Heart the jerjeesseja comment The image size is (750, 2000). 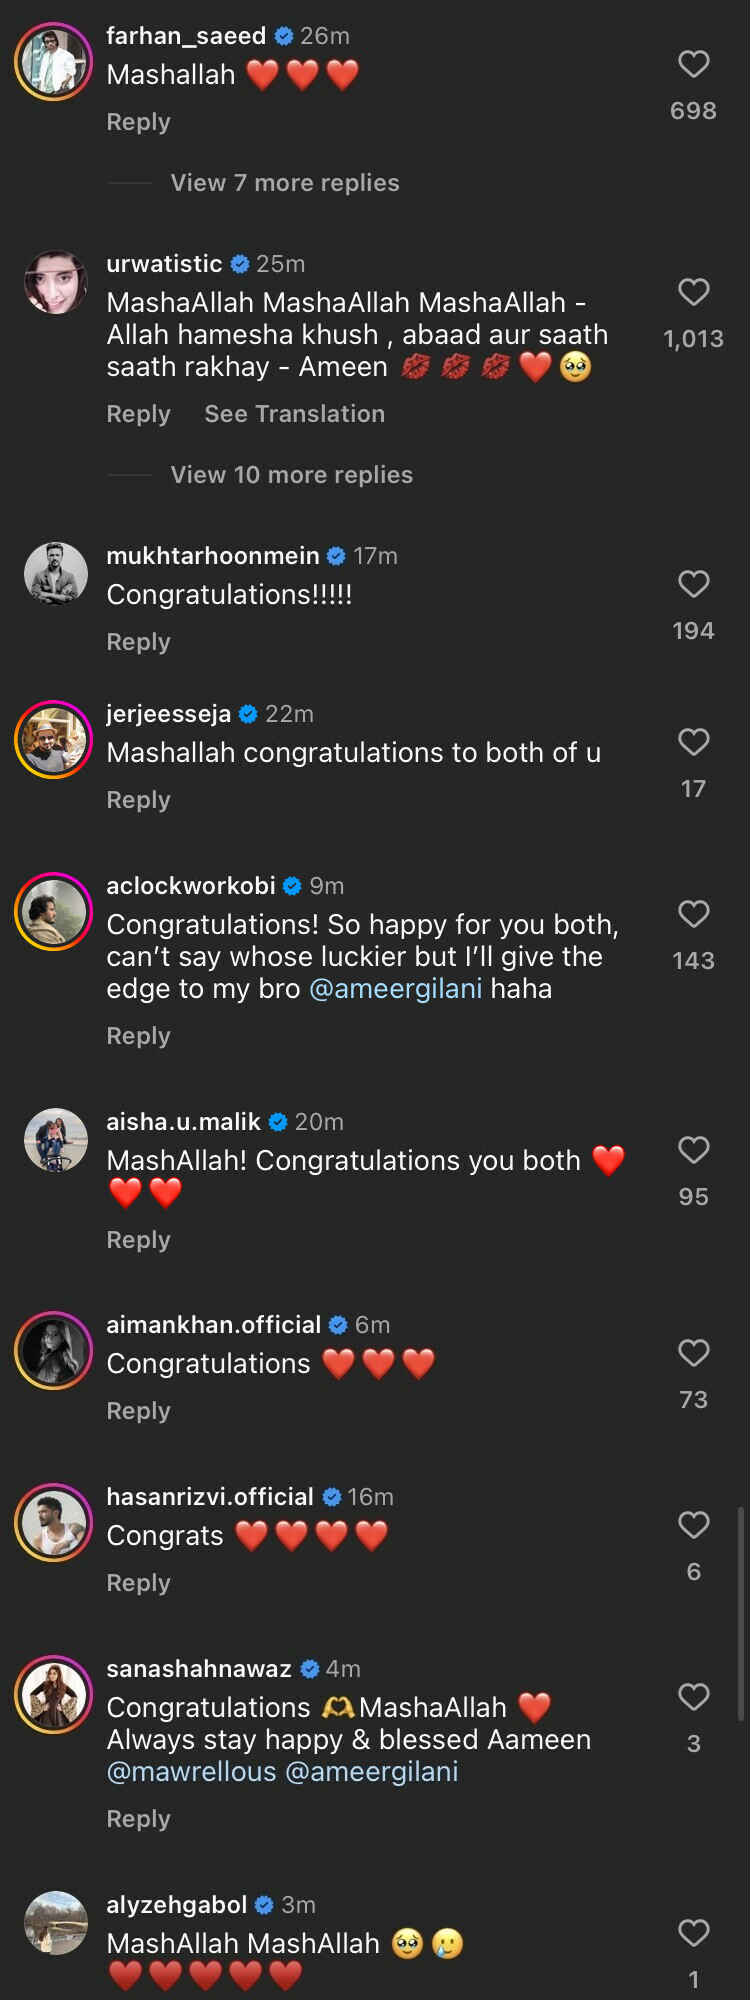coord(693,742)
